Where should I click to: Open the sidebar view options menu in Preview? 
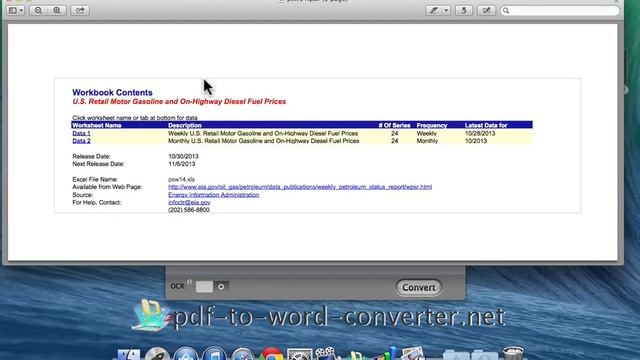16,10
